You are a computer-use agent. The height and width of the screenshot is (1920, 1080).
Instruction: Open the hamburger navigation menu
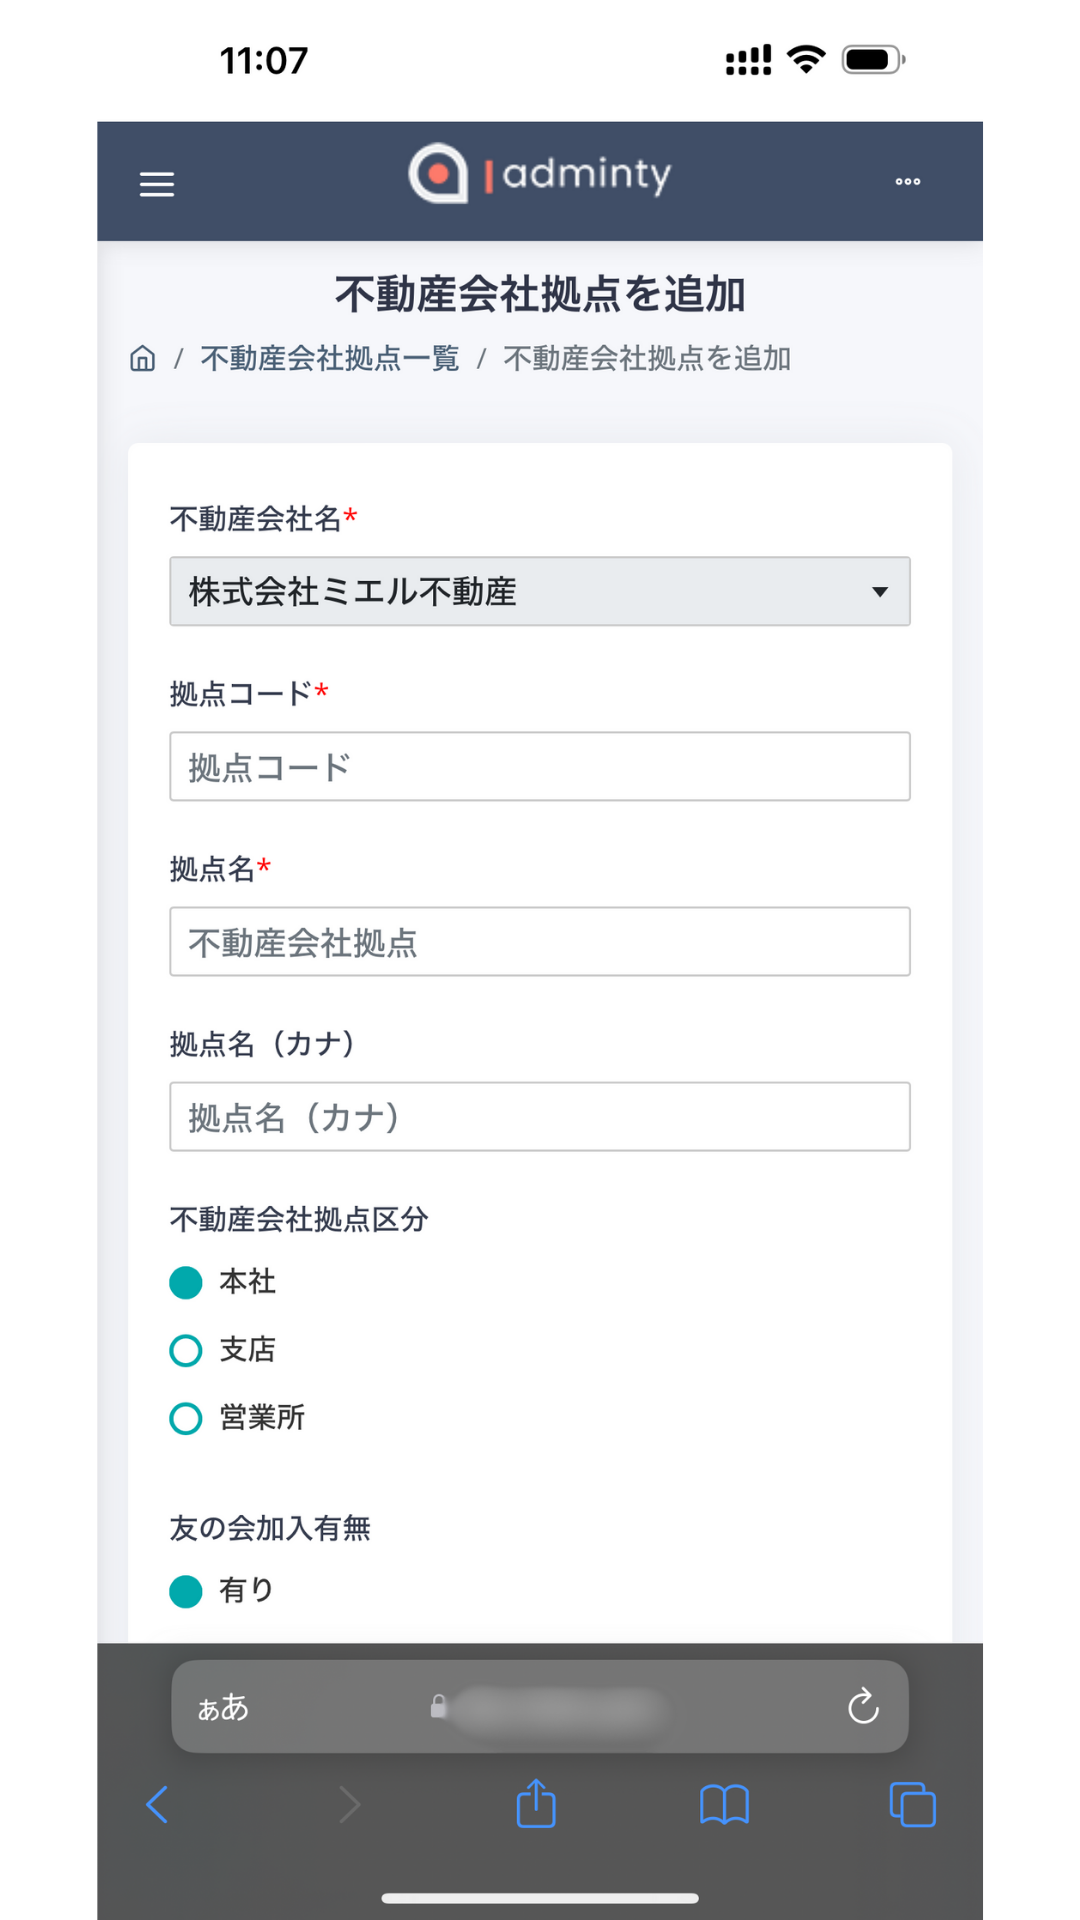pyautogui.click(x=157, y=184)
